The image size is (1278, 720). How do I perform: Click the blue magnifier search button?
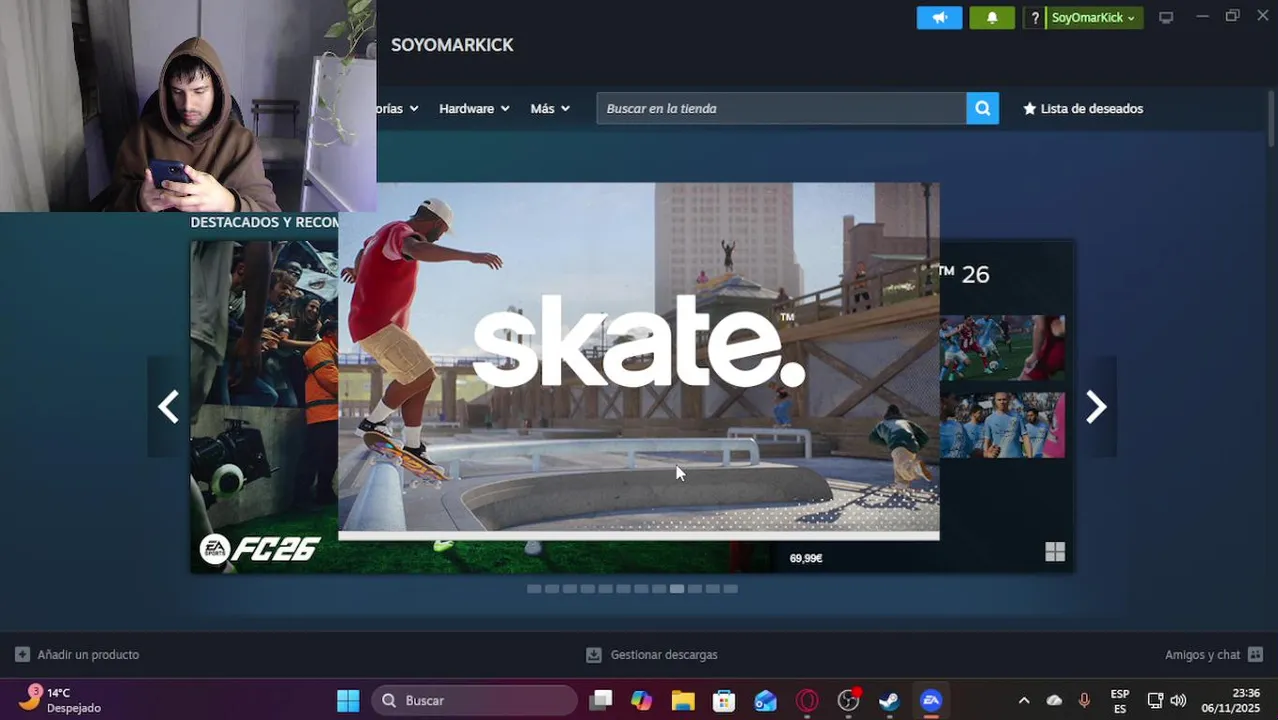pyautogui.click(x=982, y=108)
